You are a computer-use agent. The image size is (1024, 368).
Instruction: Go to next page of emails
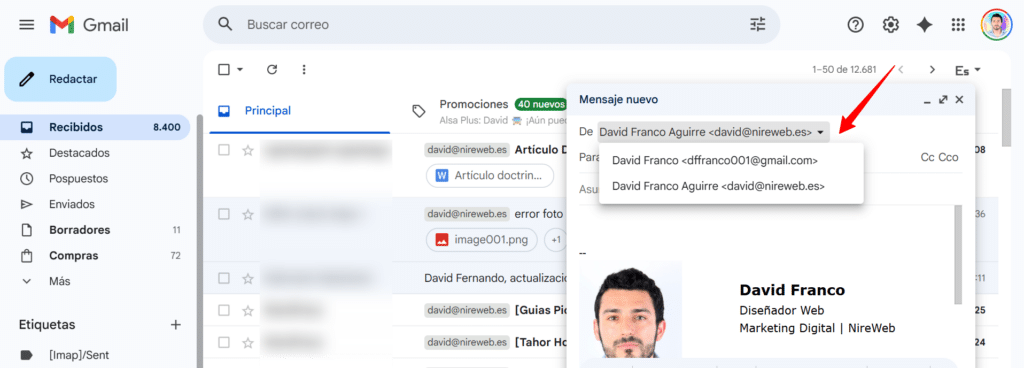click(933, 70)
